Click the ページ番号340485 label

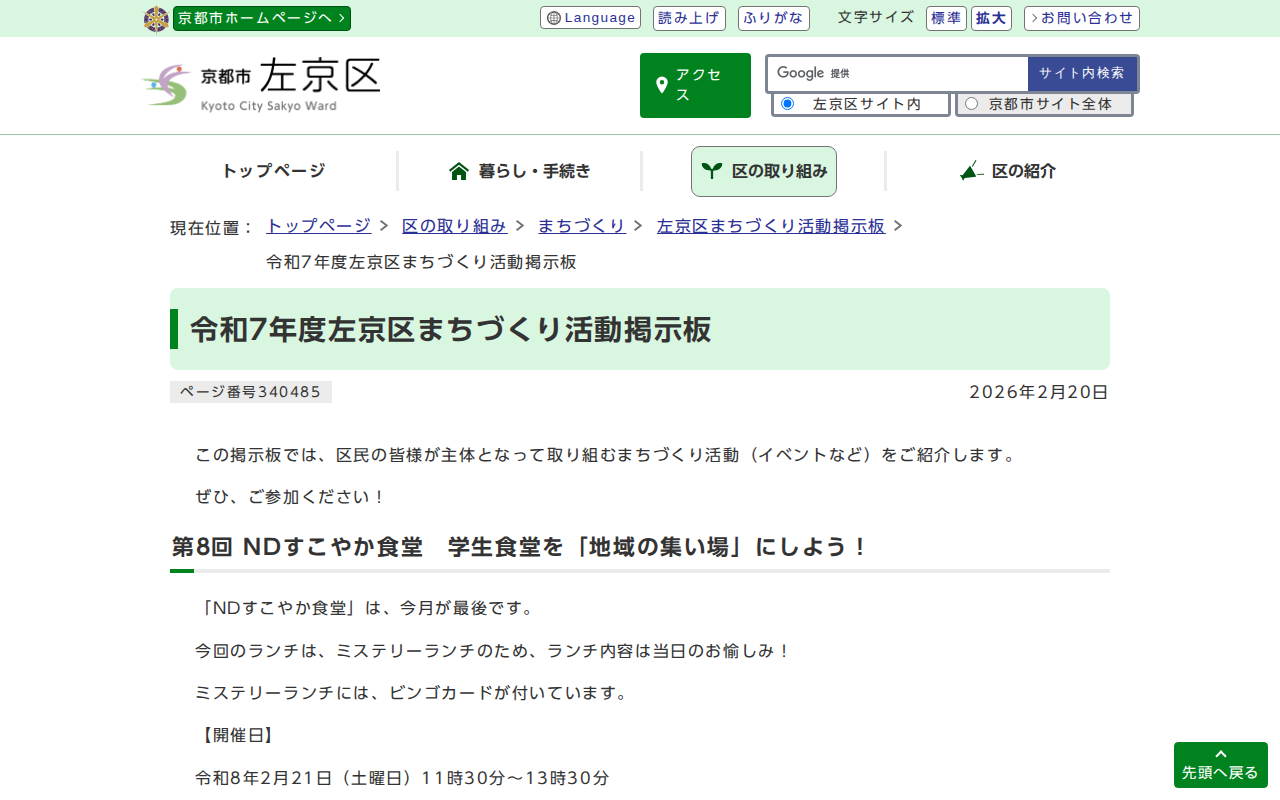251,392
